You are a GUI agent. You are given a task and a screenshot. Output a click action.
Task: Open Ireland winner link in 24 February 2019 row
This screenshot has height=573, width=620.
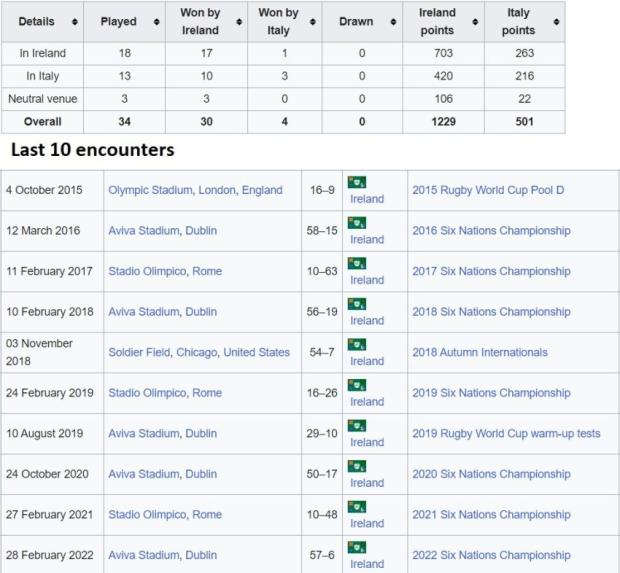tap(367, 402)
